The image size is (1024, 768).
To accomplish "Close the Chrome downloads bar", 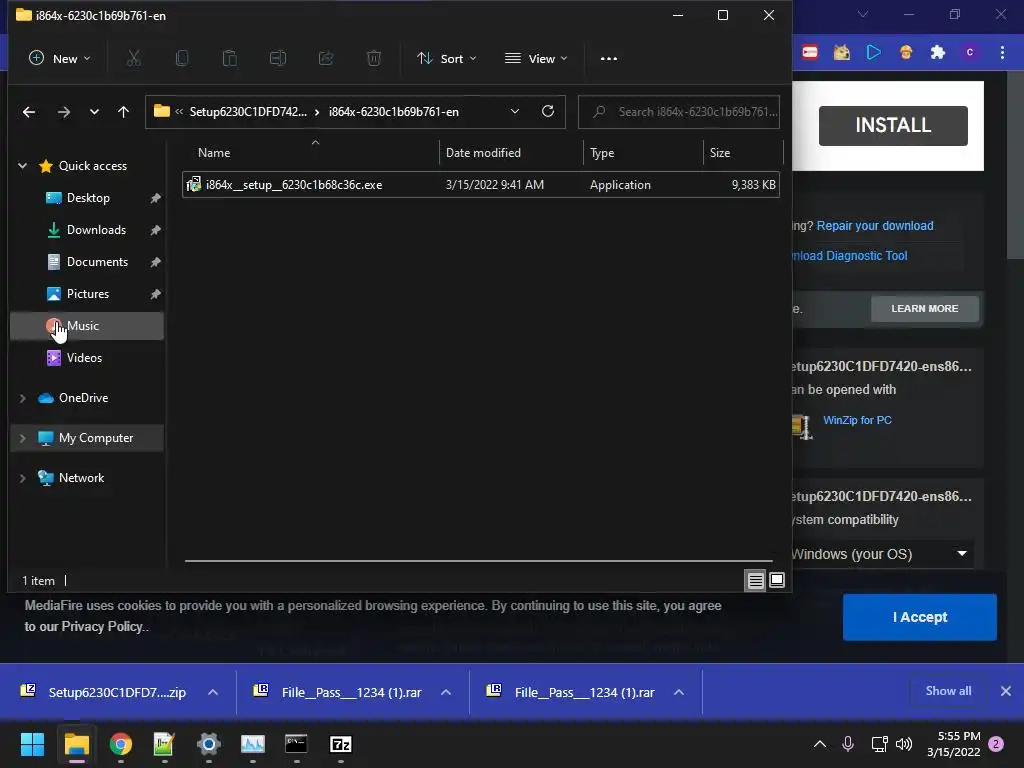I will (x=1006, y=691).
